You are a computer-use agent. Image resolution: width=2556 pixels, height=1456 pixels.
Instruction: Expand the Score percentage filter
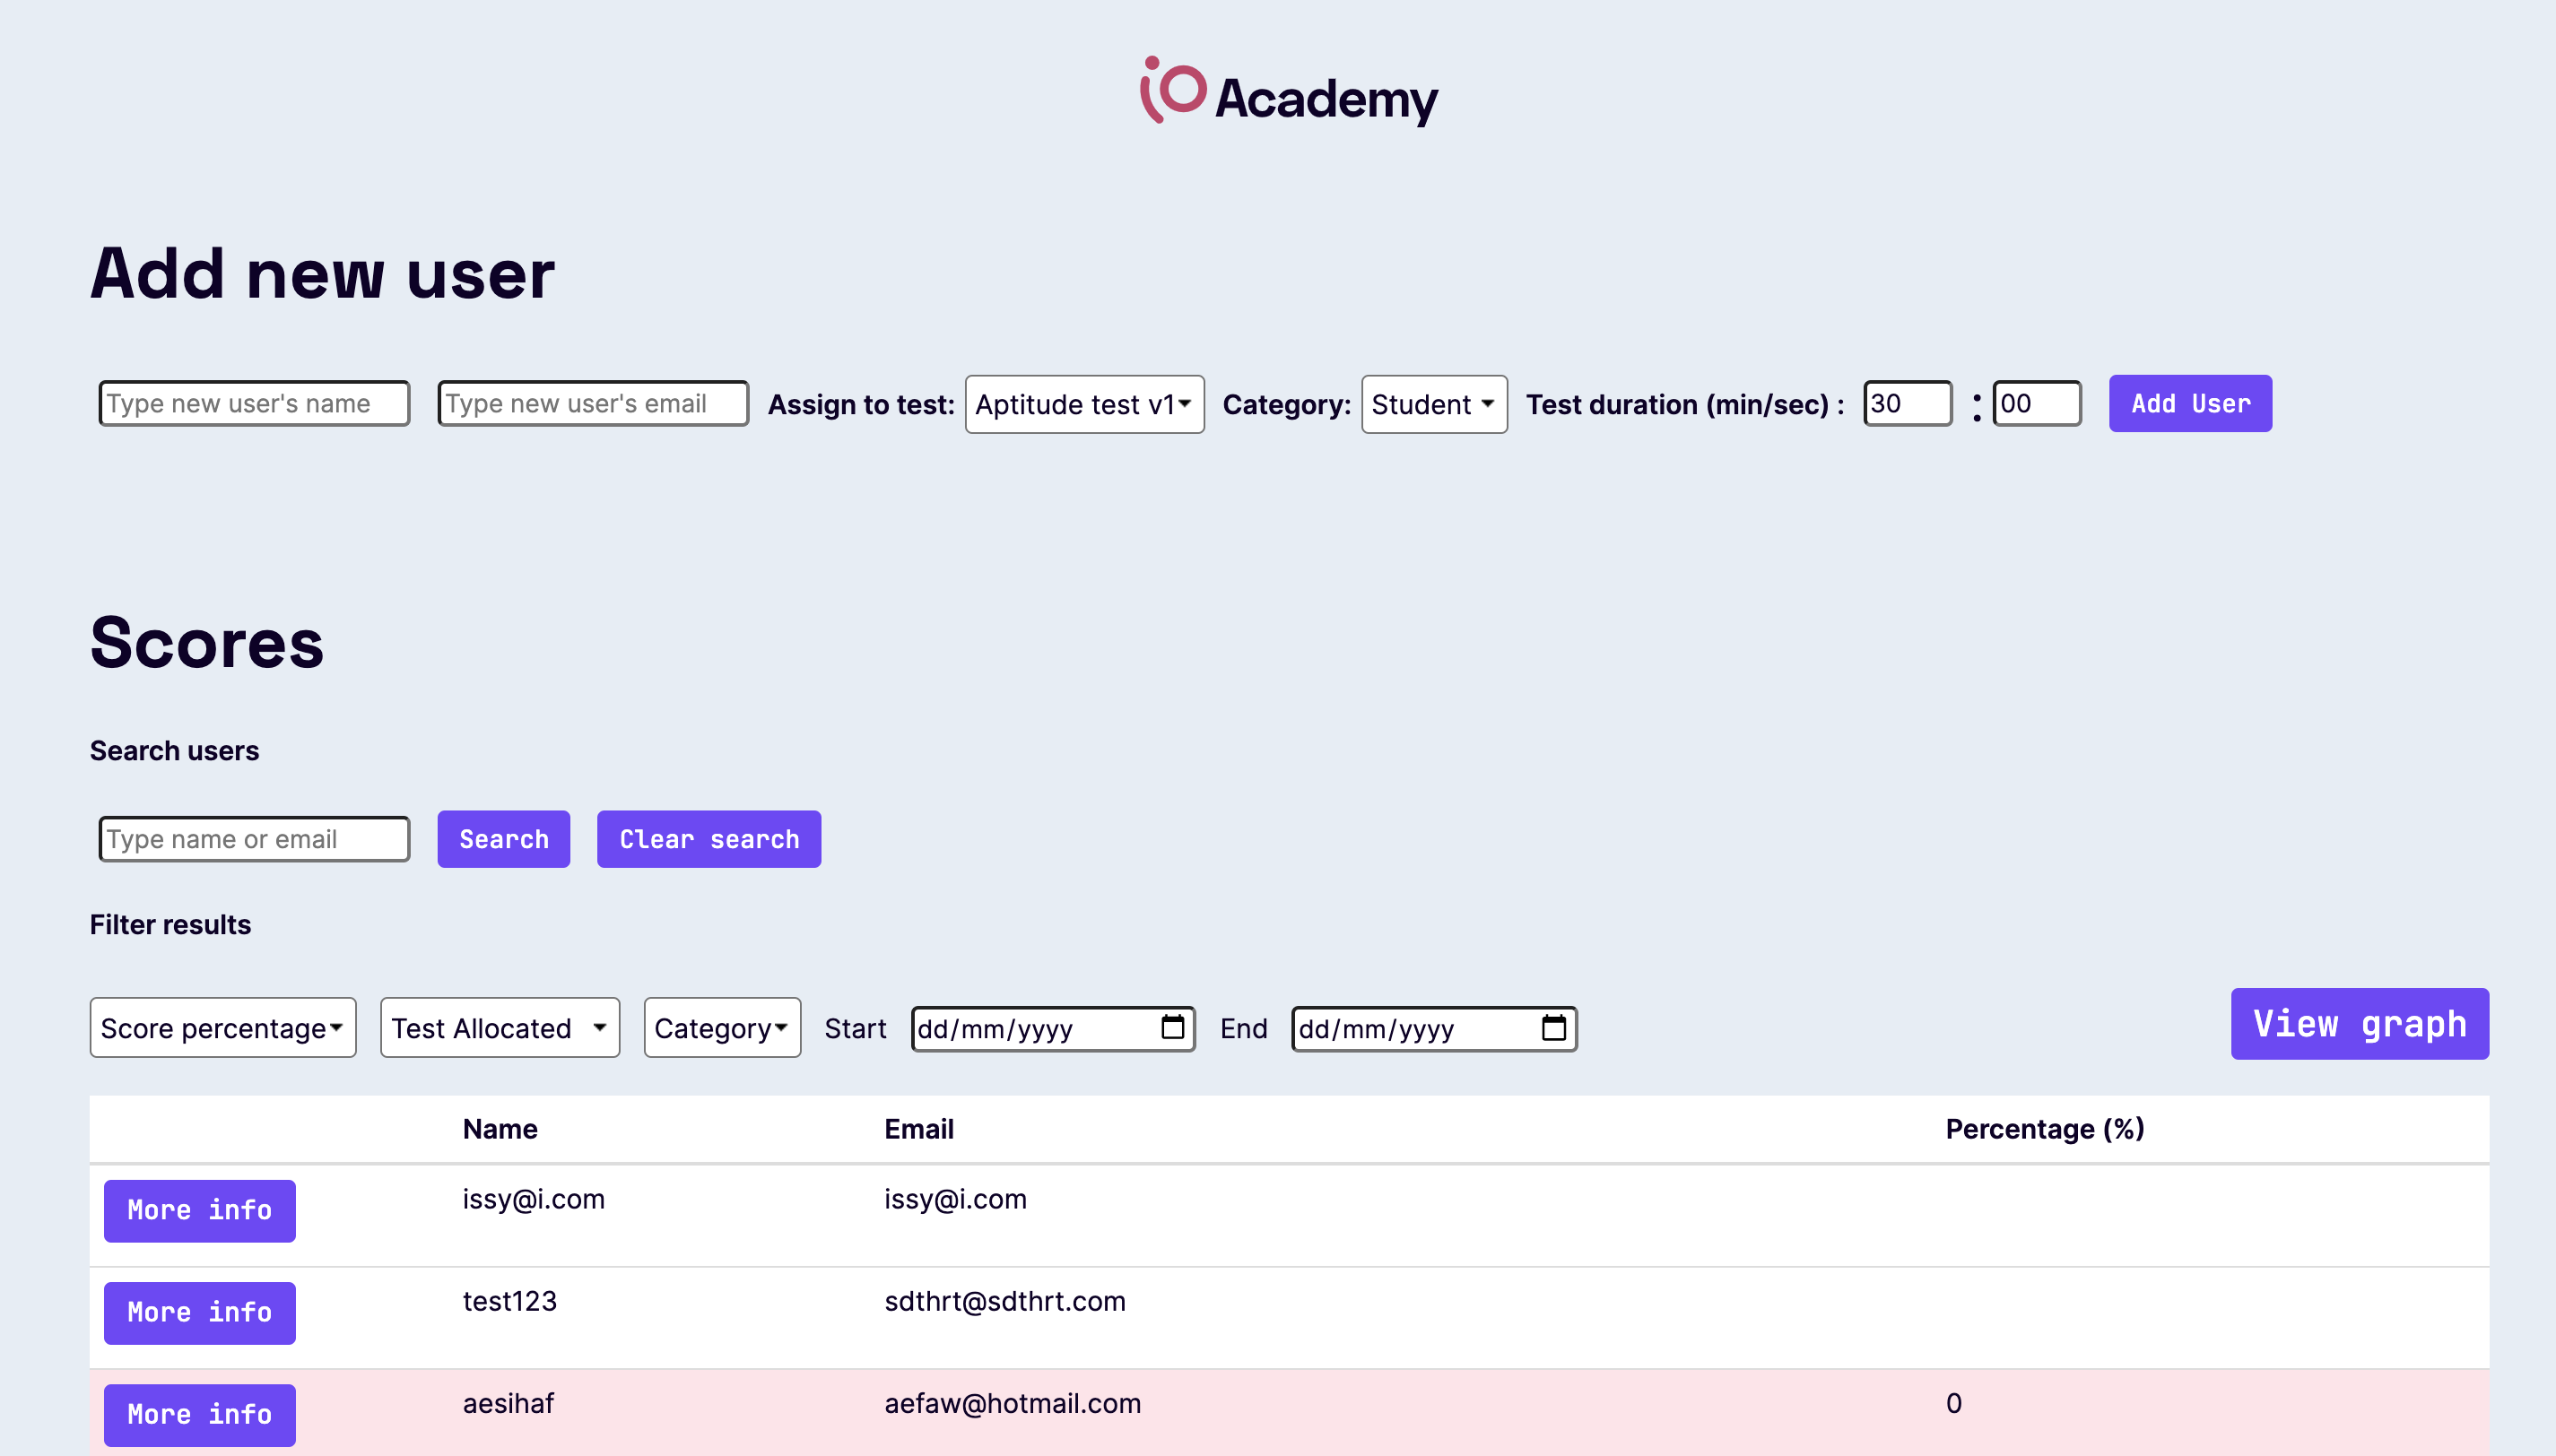(x=223, y=1027)
